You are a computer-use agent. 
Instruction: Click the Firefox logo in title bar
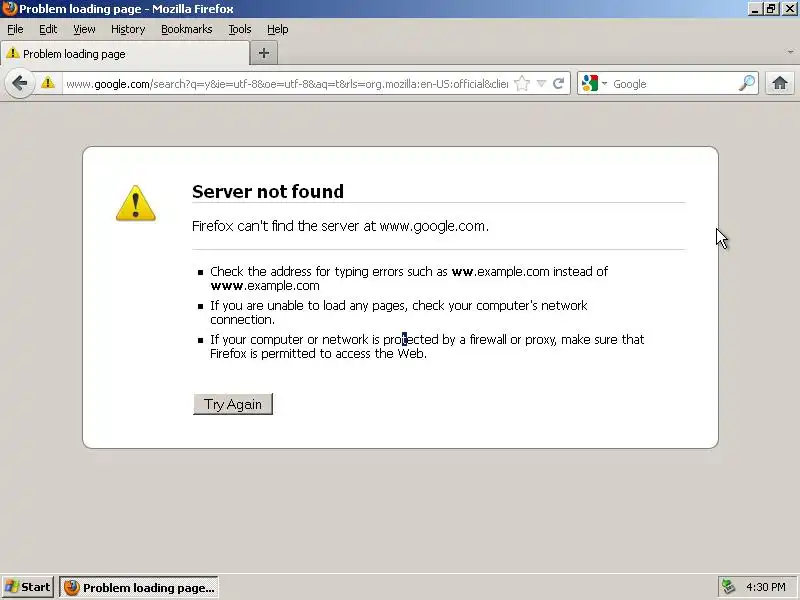9,9
